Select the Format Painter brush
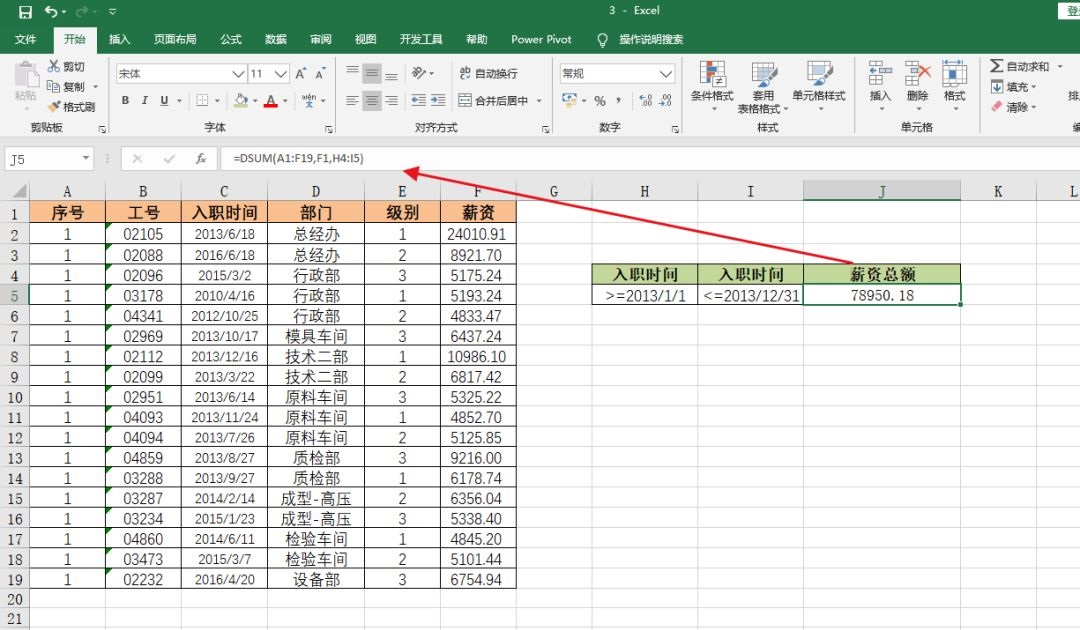This screenshot has height=630, width=1080. (x=54, y=107)
